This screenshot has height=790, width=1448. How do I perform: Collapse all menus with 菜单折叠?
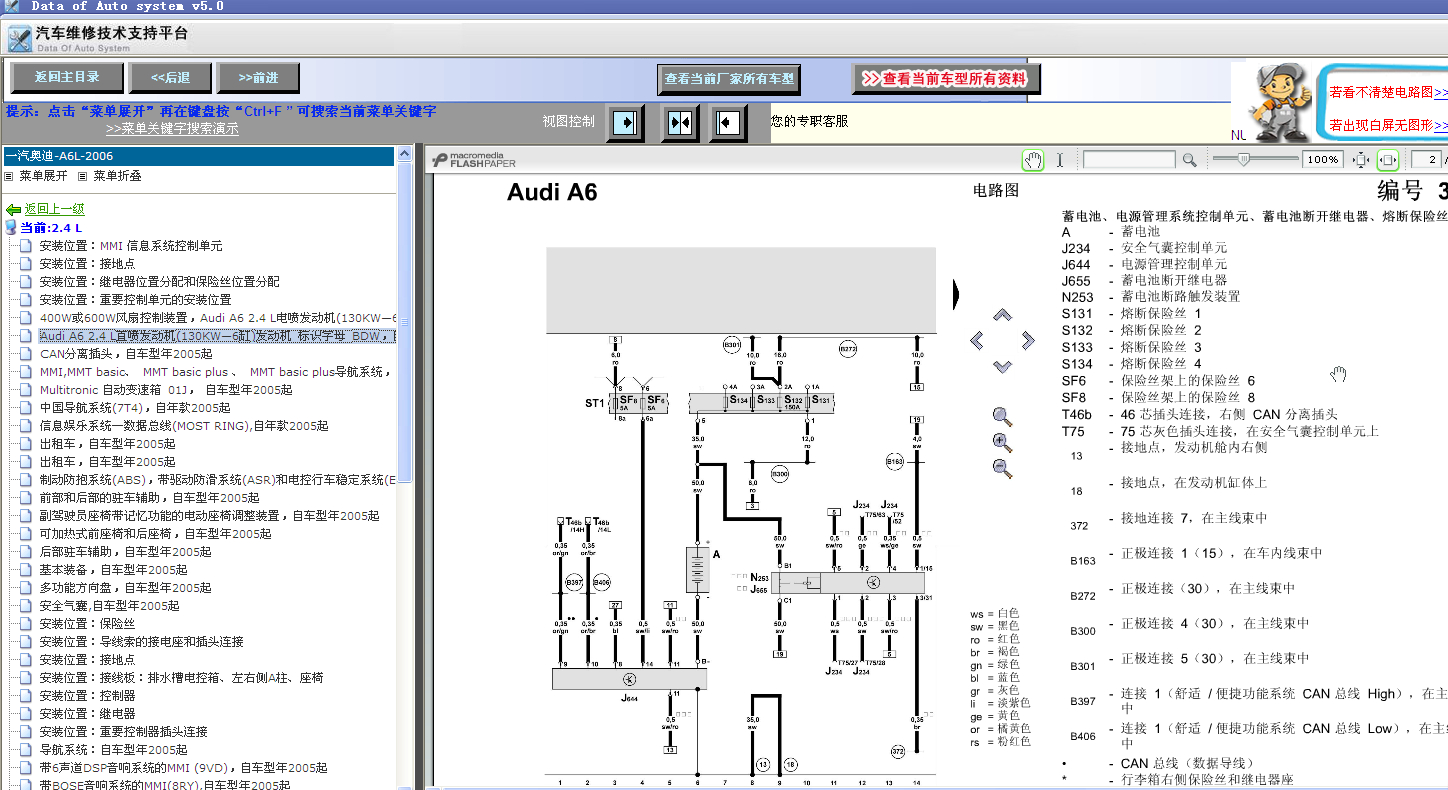[117, 176]
